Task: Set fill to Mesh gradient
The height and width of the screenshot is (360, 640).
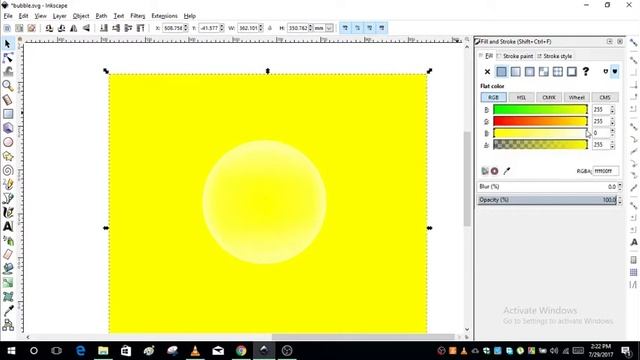Action: tap(544, 72)
